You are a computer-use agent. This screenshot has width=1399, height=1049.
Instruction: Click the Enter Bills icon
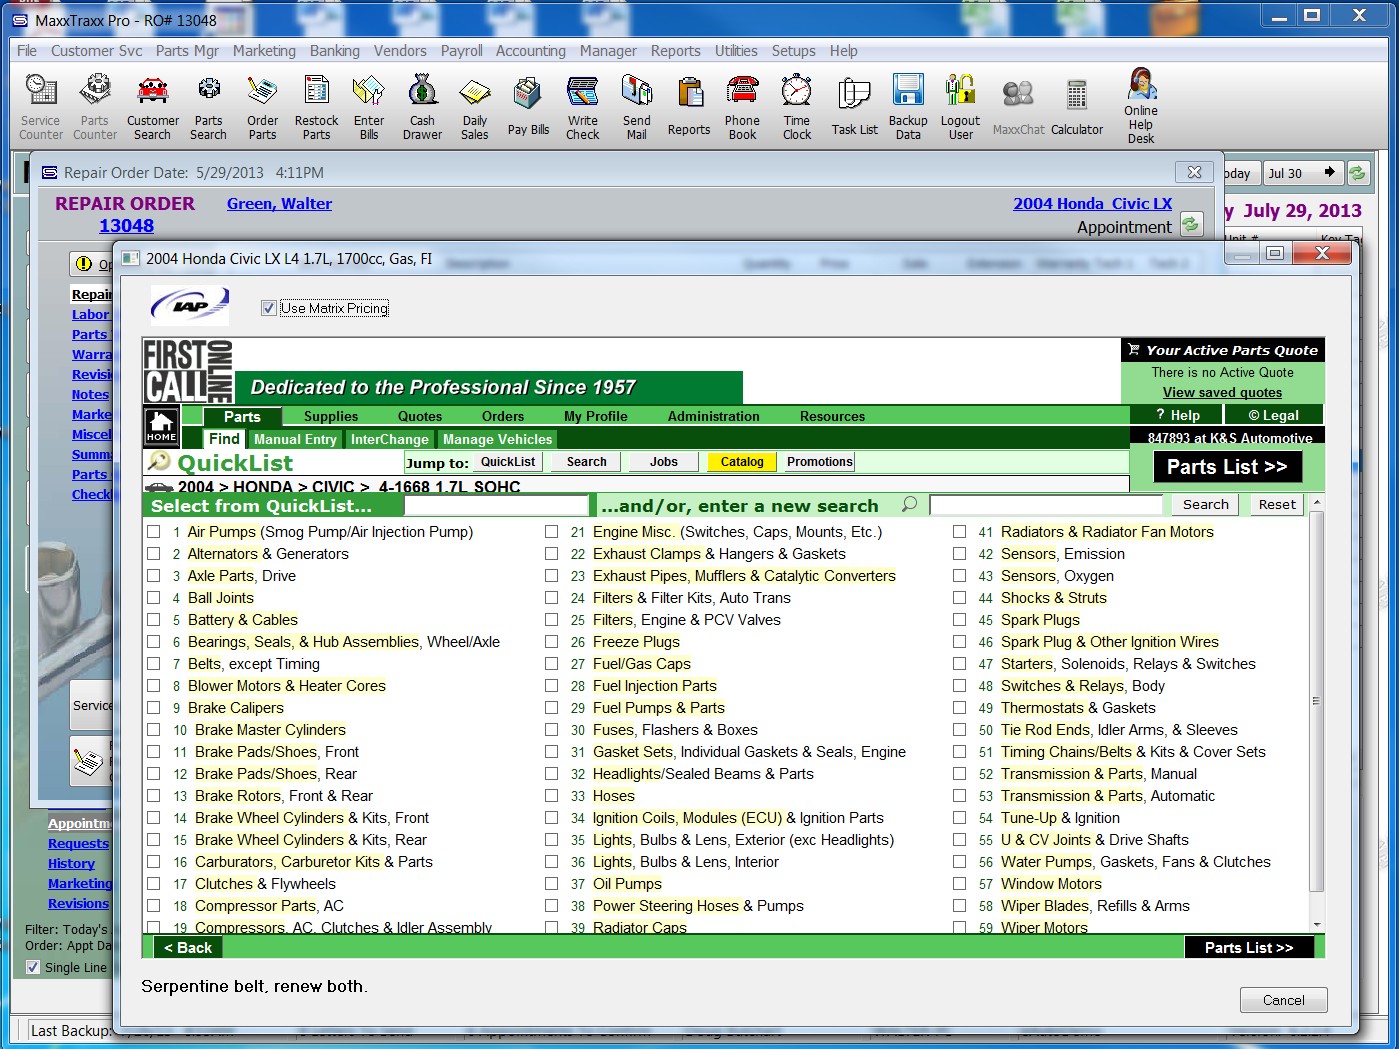coord(369,106)
